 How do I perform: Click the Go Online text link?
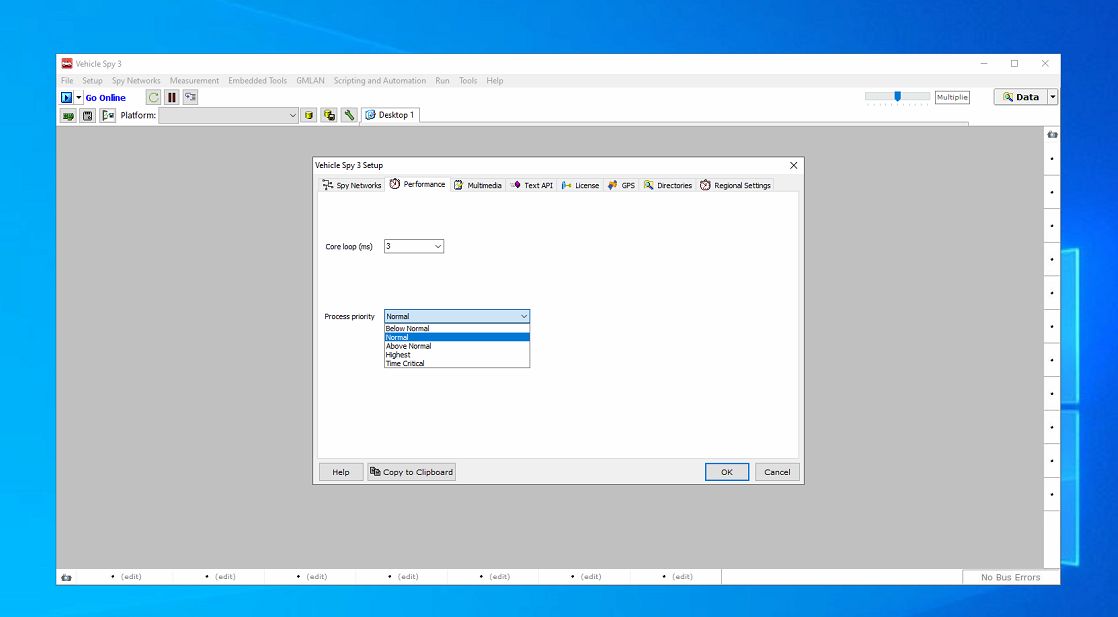pos(106,98)
